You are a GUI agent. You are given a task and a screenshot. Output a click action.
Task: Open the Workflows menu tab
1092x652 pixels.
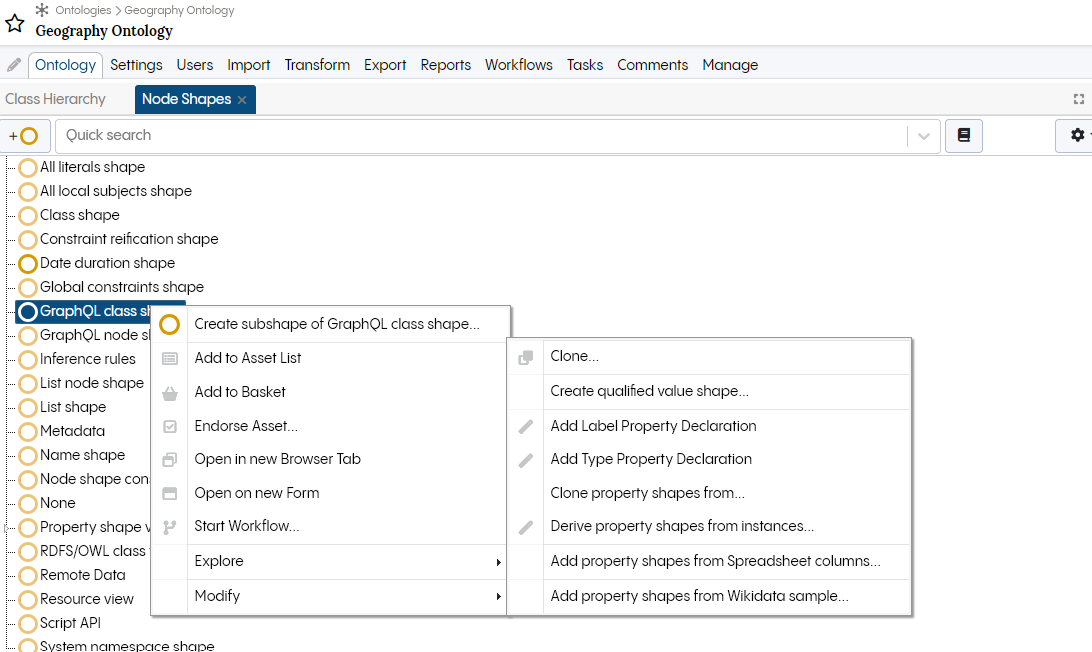click(x=518, y=65)
